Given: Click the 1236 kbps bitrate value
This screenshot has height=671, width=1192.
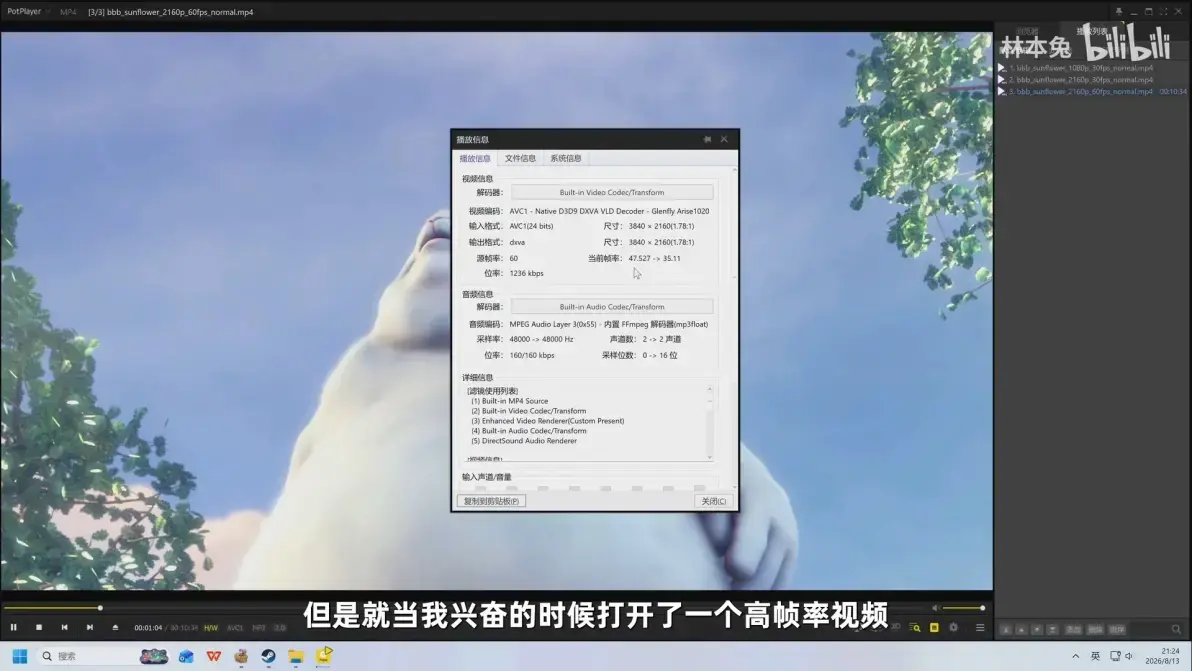Looking at the screenshot, I should pos(526,274).
